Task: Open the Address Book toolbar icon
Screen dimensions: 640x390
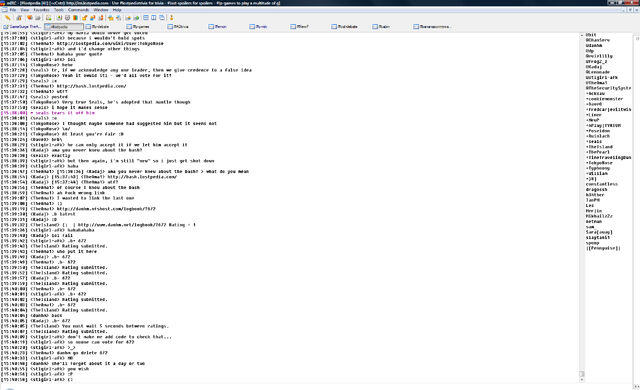Action: (x=59, y=18)
